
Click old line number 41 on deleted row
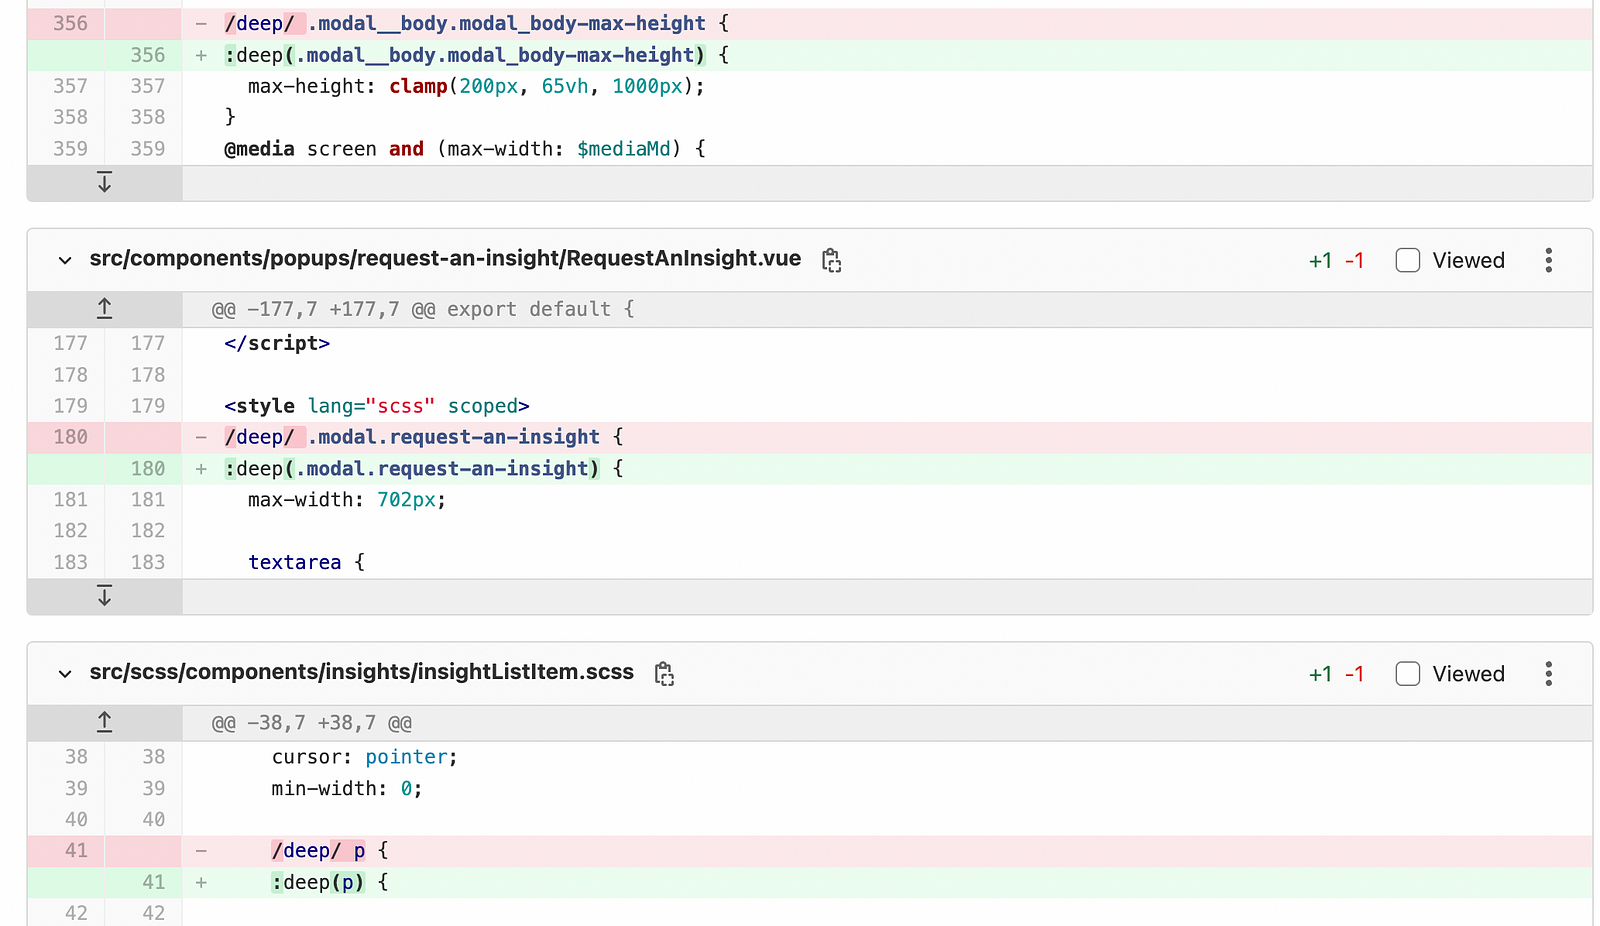tap(76, 851)
